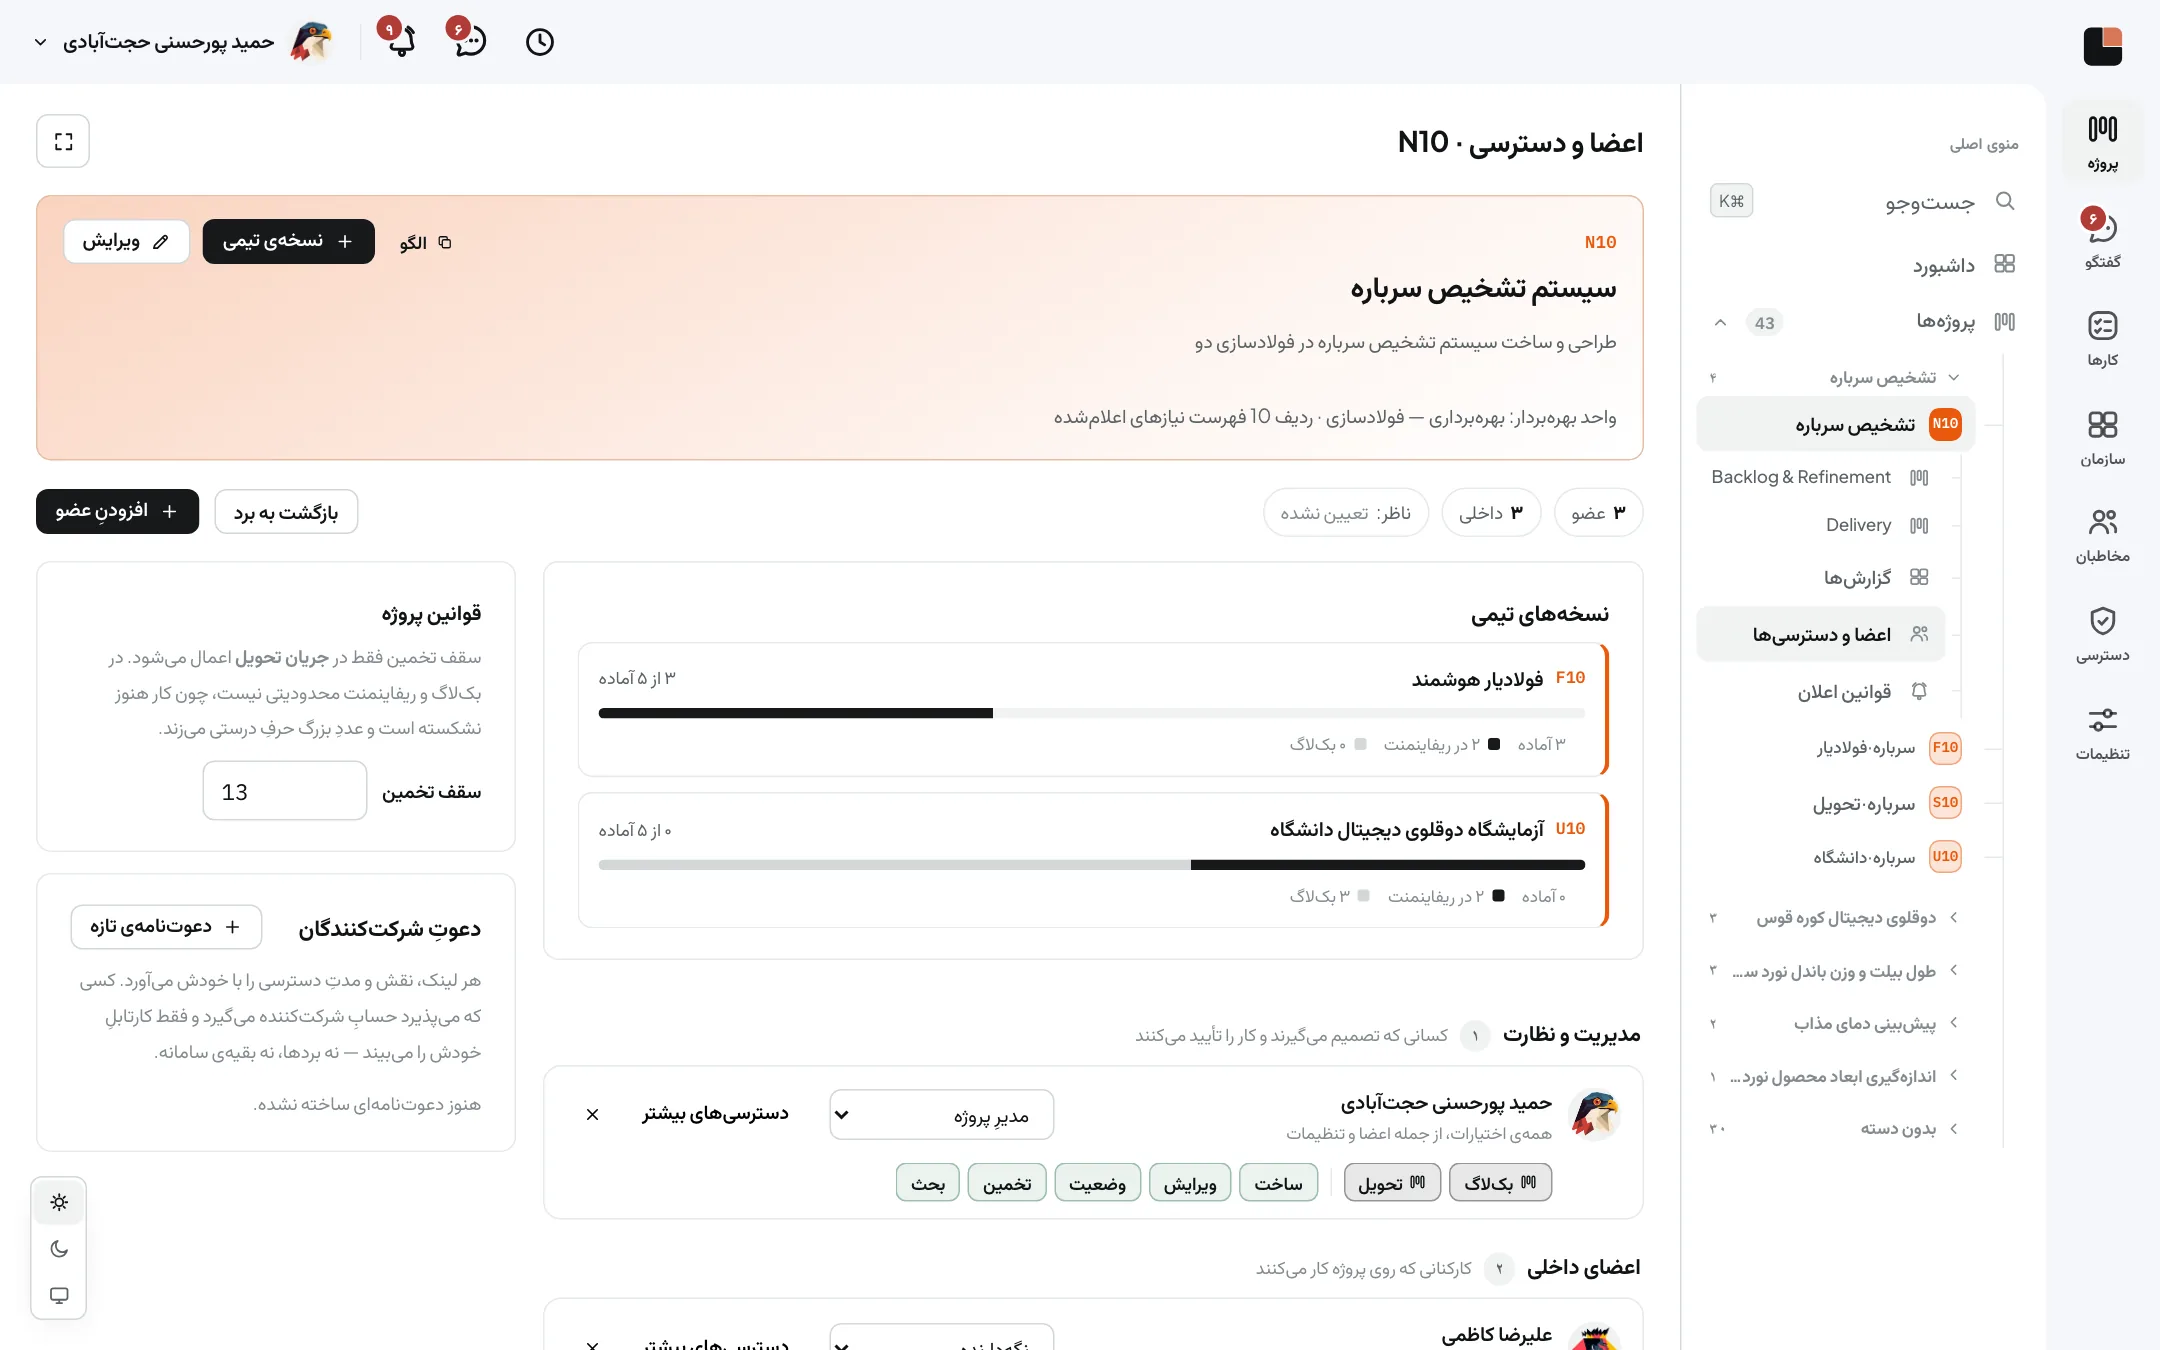Open the مدیر پروژه role dropdown
This screenshot has height=1350, width=2160.
(942, 1115)
